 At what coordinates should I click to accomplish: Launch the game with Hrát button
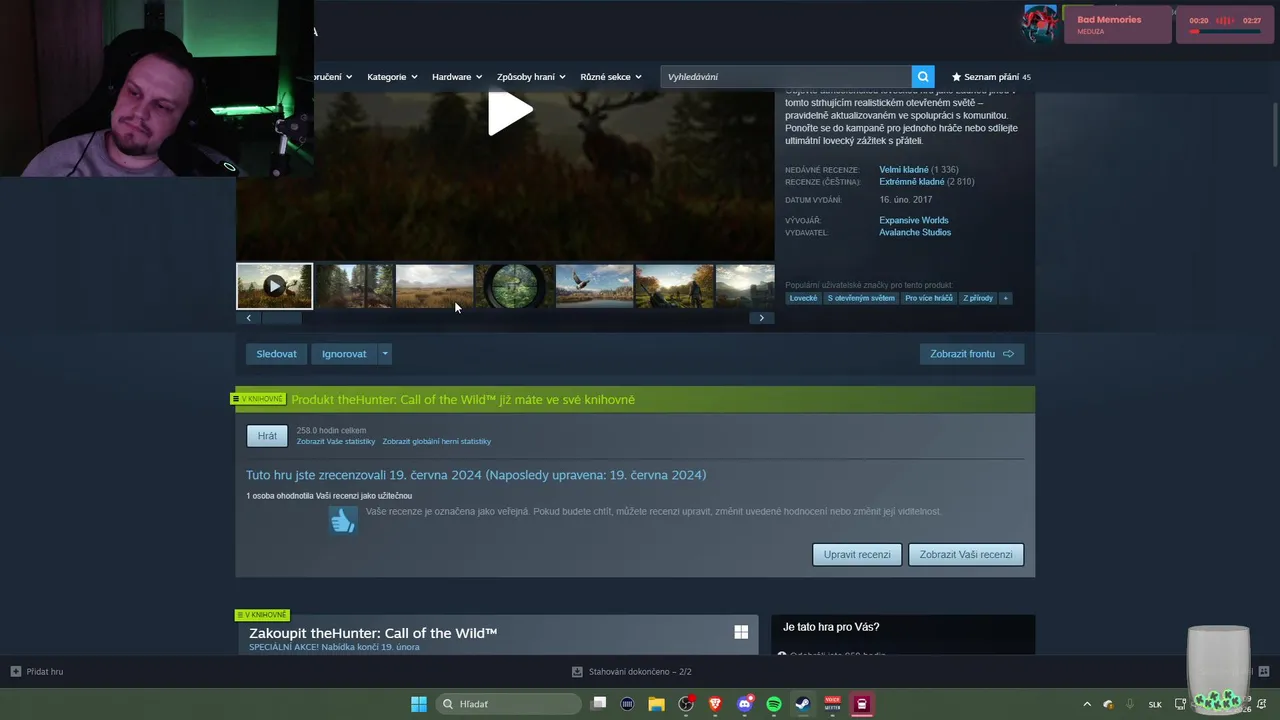[x=267, y=436]
